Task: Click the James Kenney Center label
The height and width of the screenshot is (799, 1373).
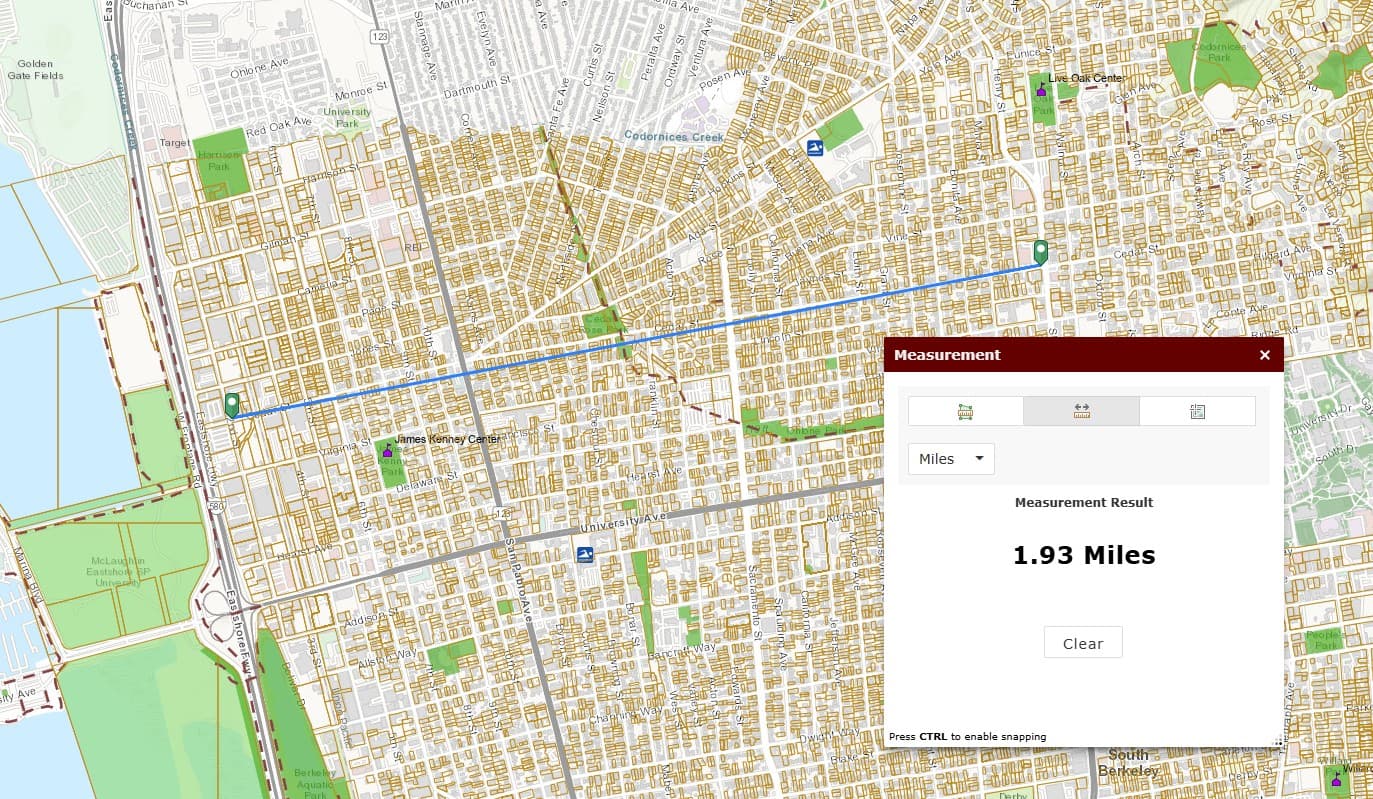Action: click(x=448, y=439)
